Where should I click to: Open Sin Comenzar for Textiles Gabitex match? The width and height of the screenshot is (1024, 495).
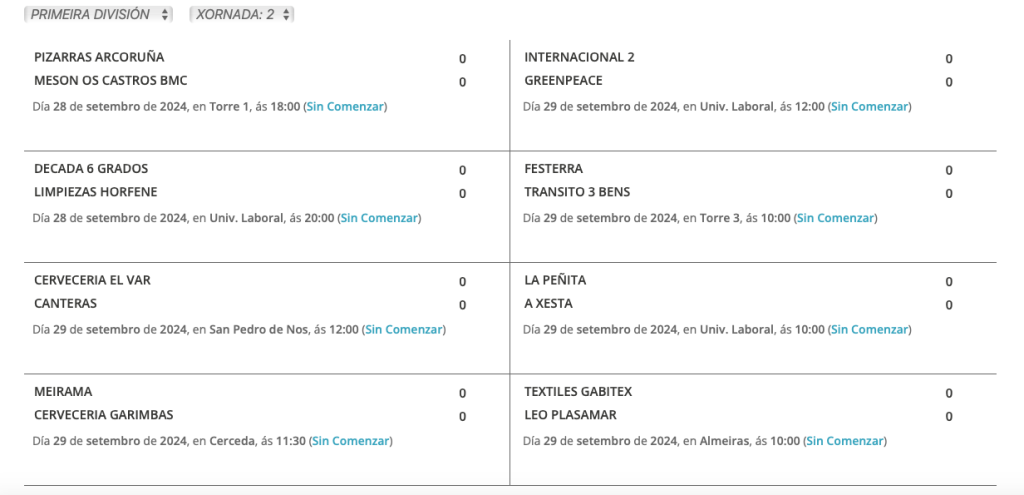click(845, 440)
